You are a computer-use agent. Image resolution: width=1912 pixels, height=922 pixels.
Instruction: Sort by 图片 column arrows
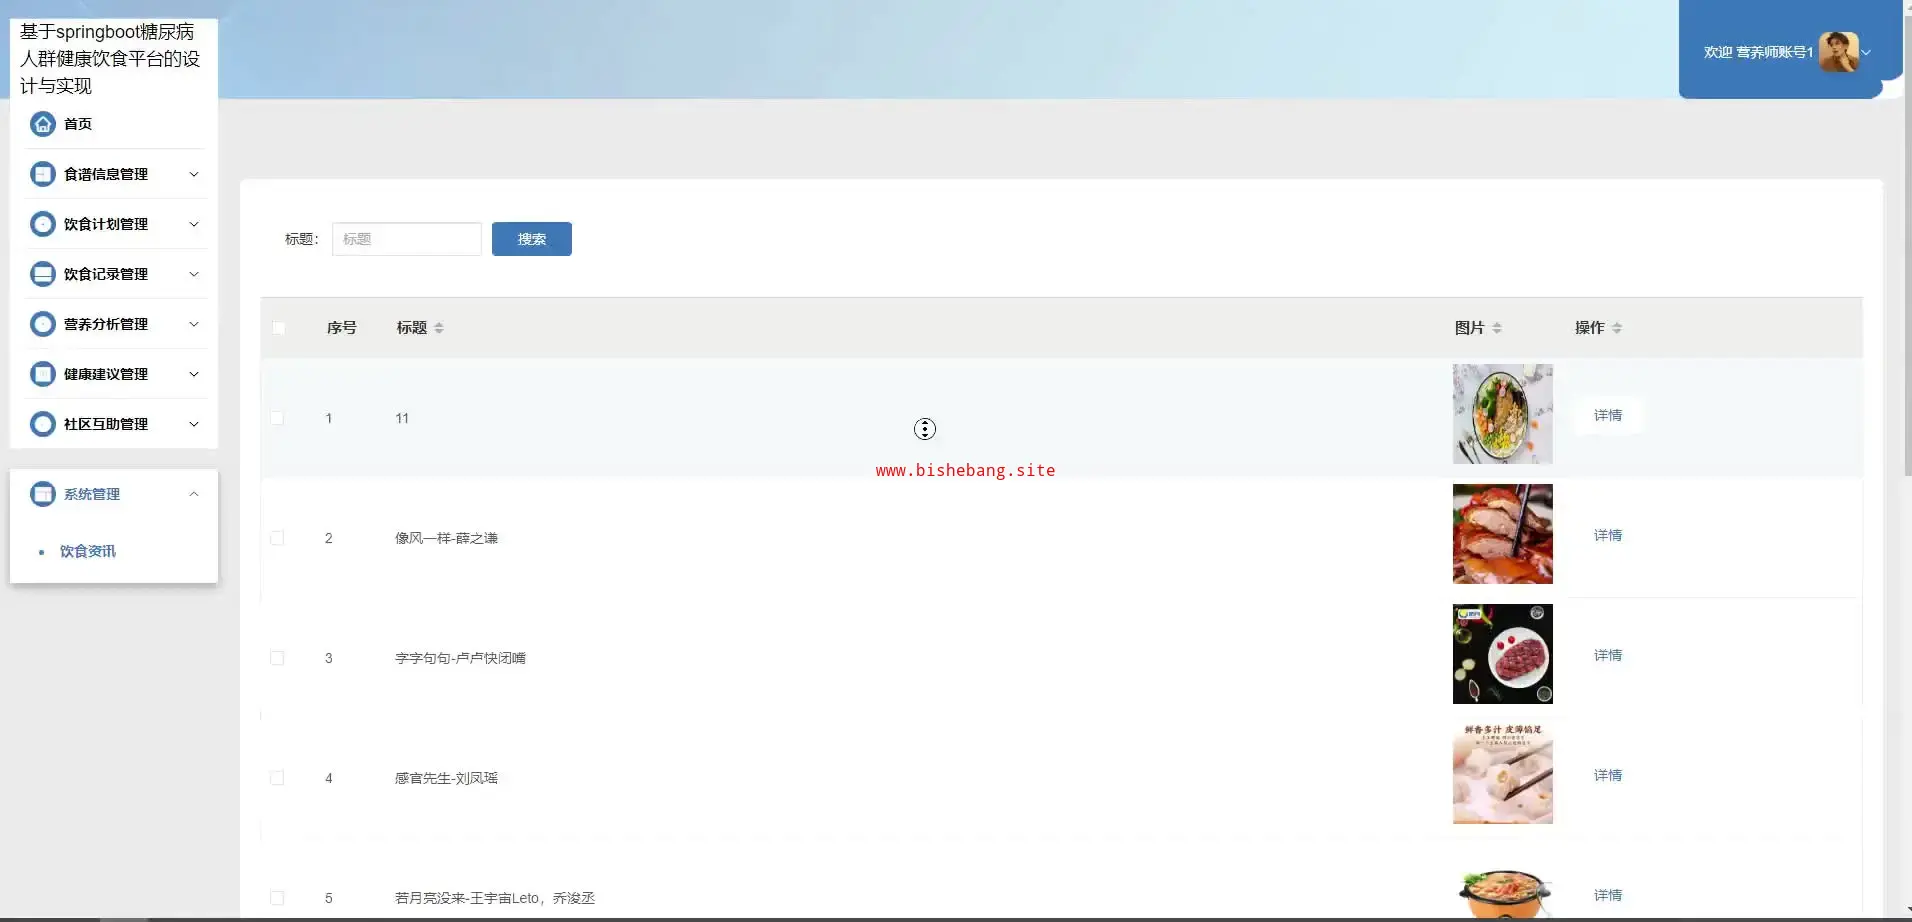1497,328
